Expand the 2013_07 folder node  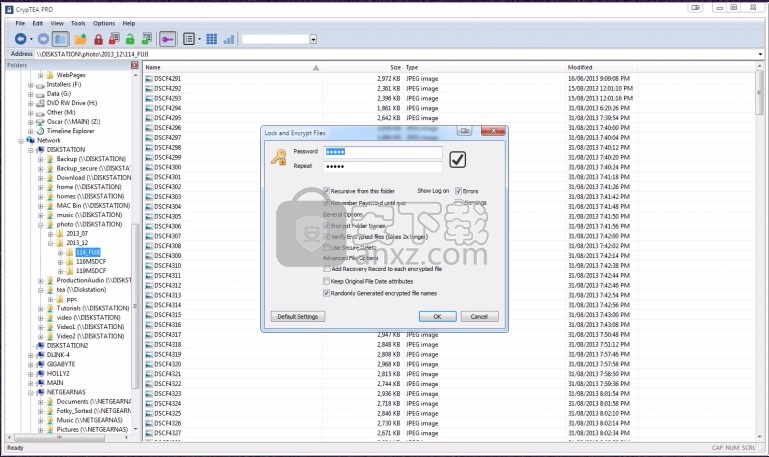tap(51, 234)
